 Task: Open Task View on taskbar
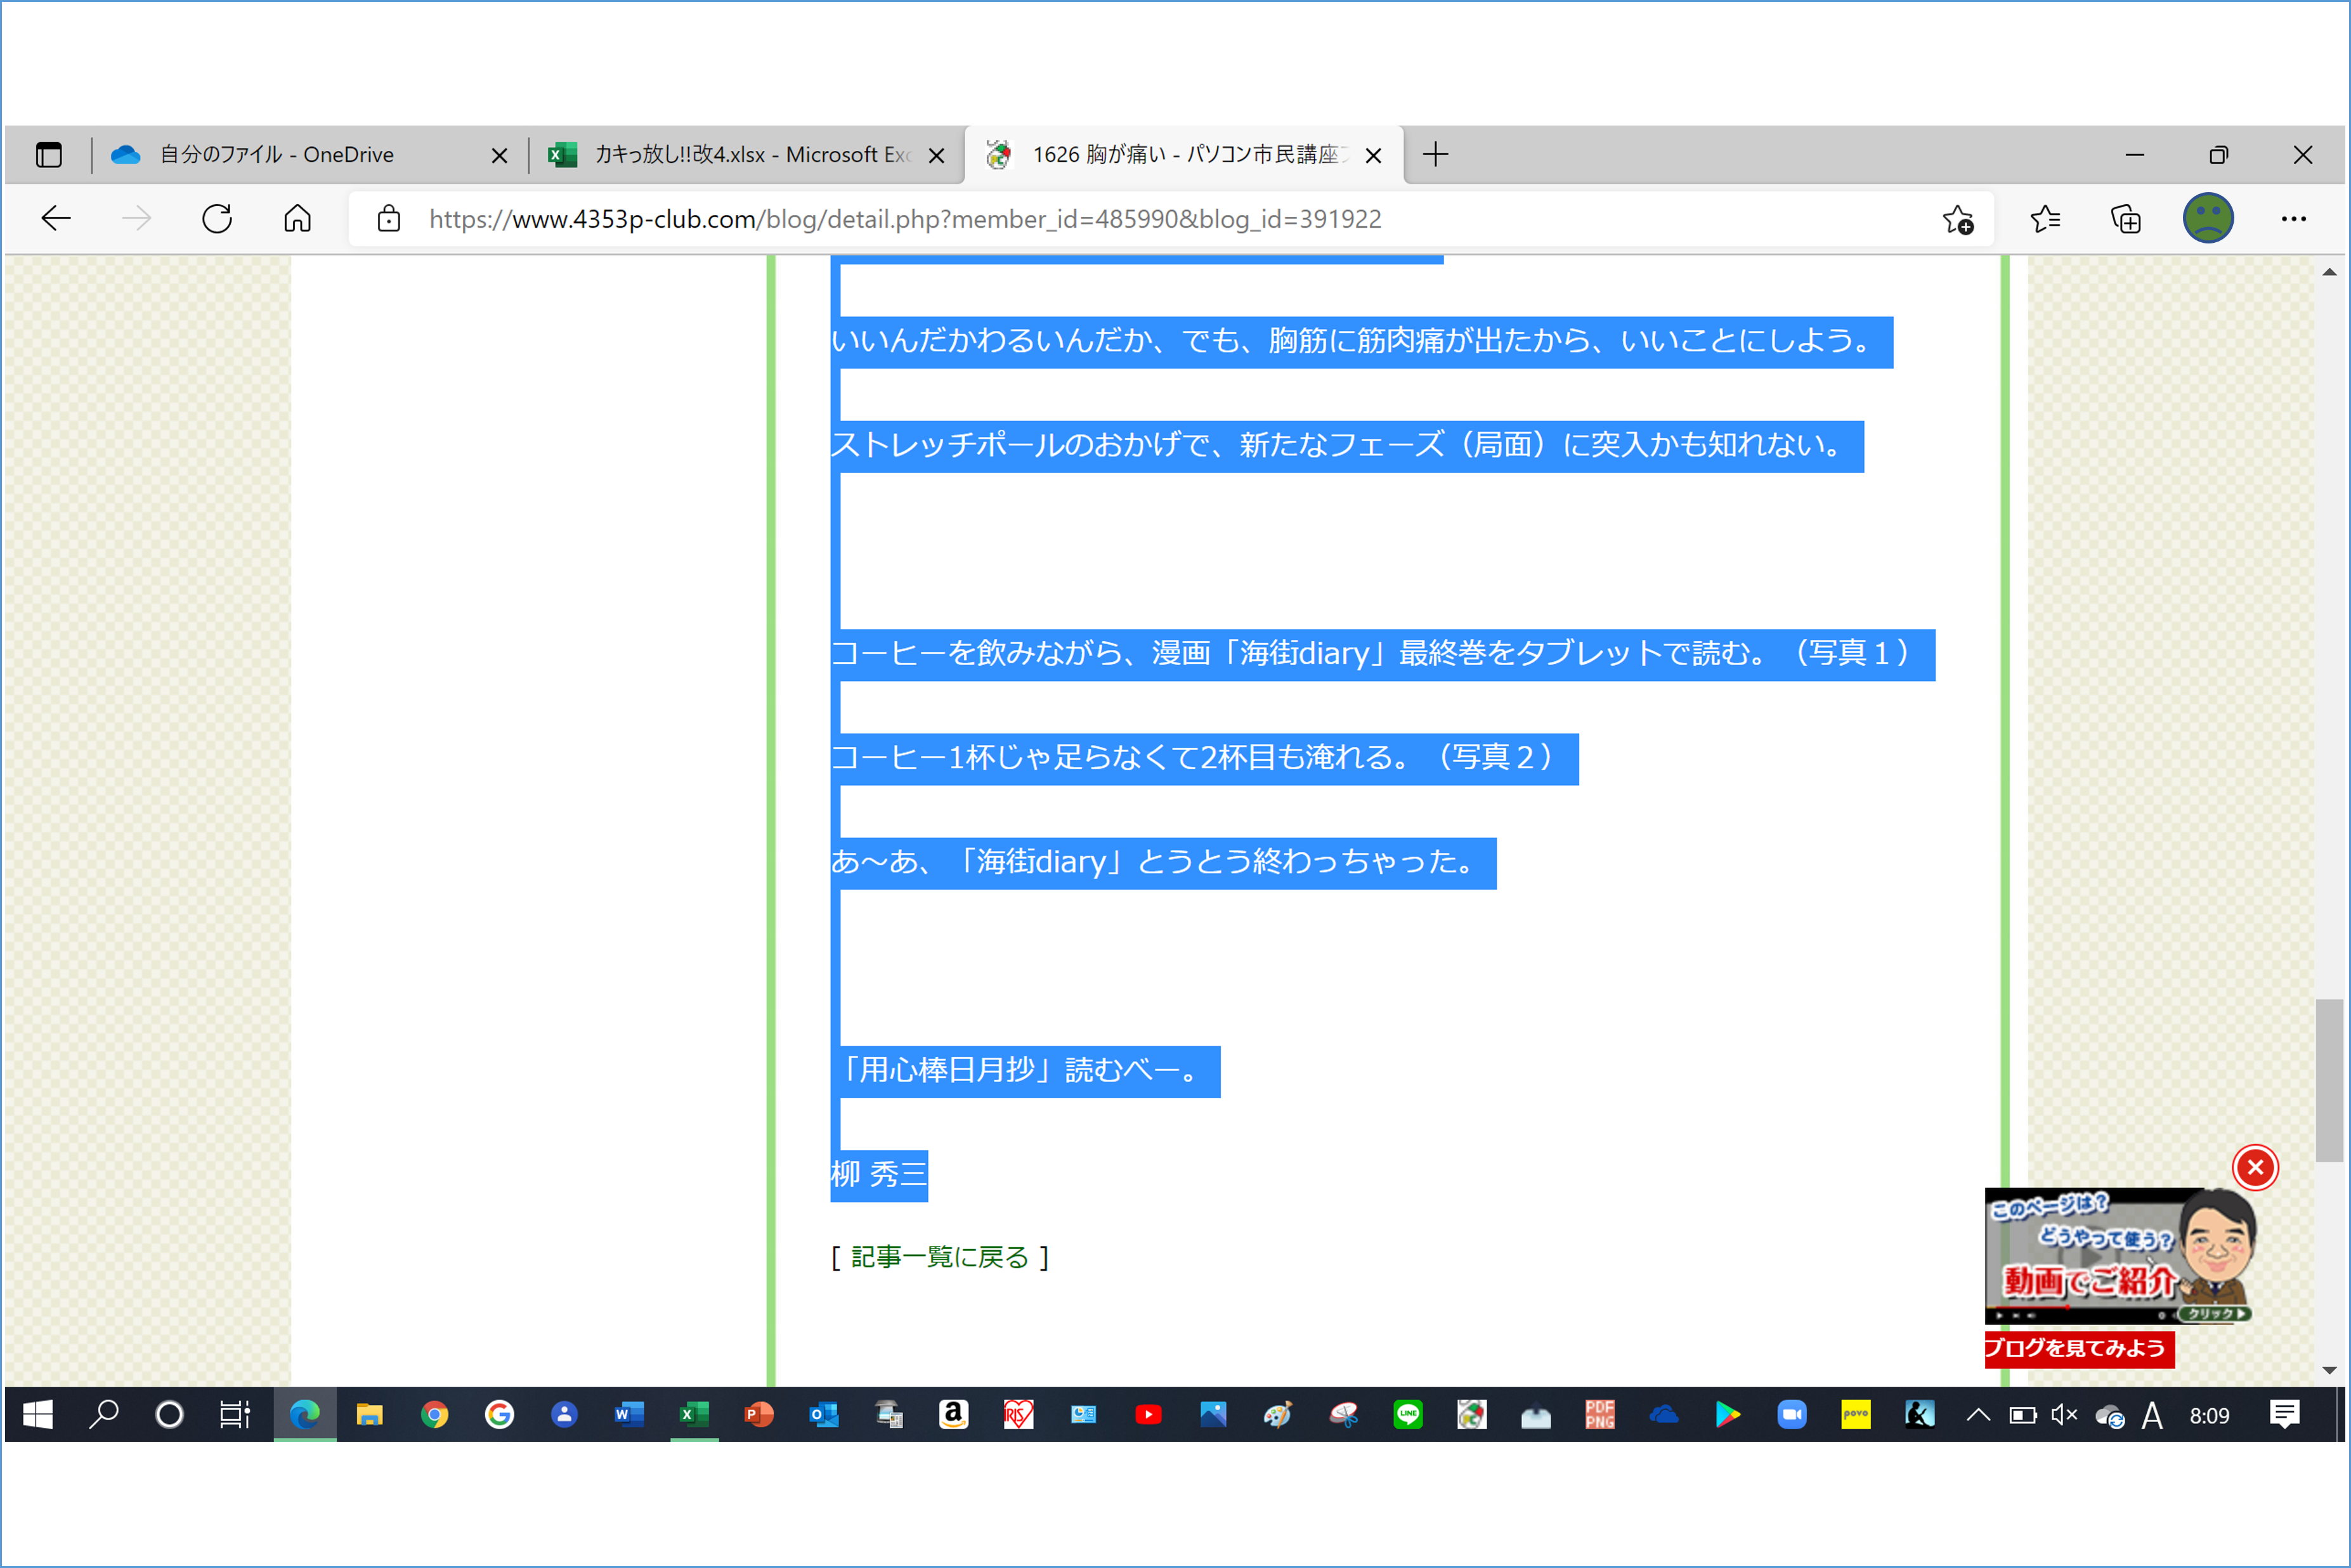234,1414
